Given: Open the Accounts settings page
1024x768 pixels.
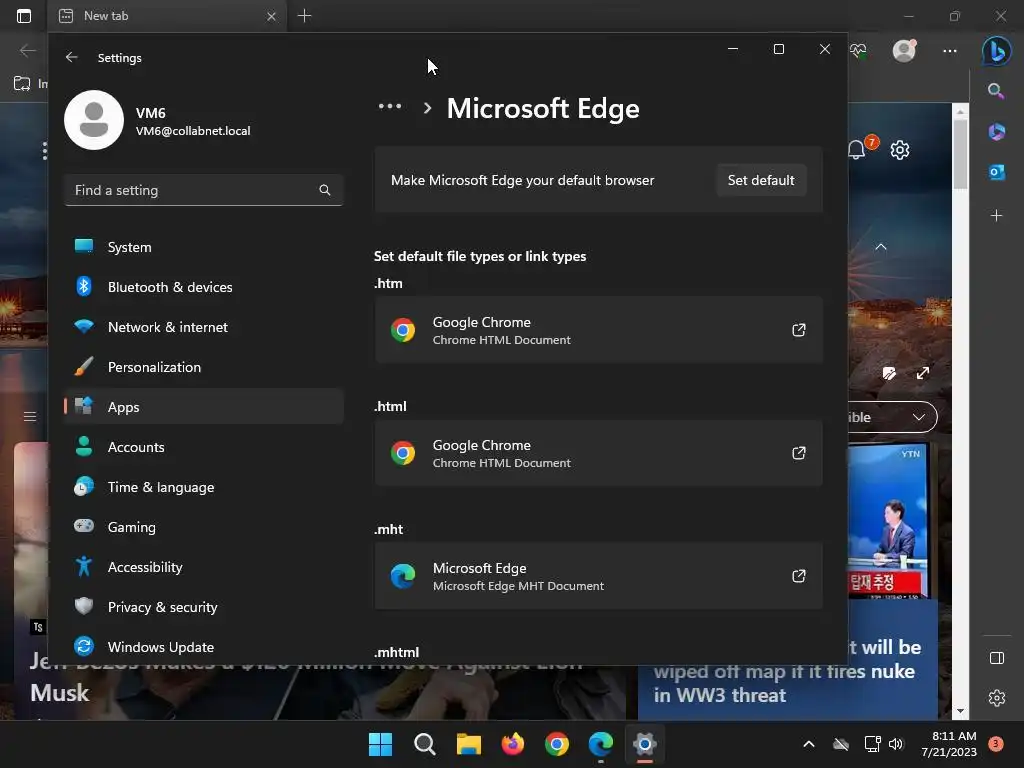Looking at the screenshot, I should [204, 447].
